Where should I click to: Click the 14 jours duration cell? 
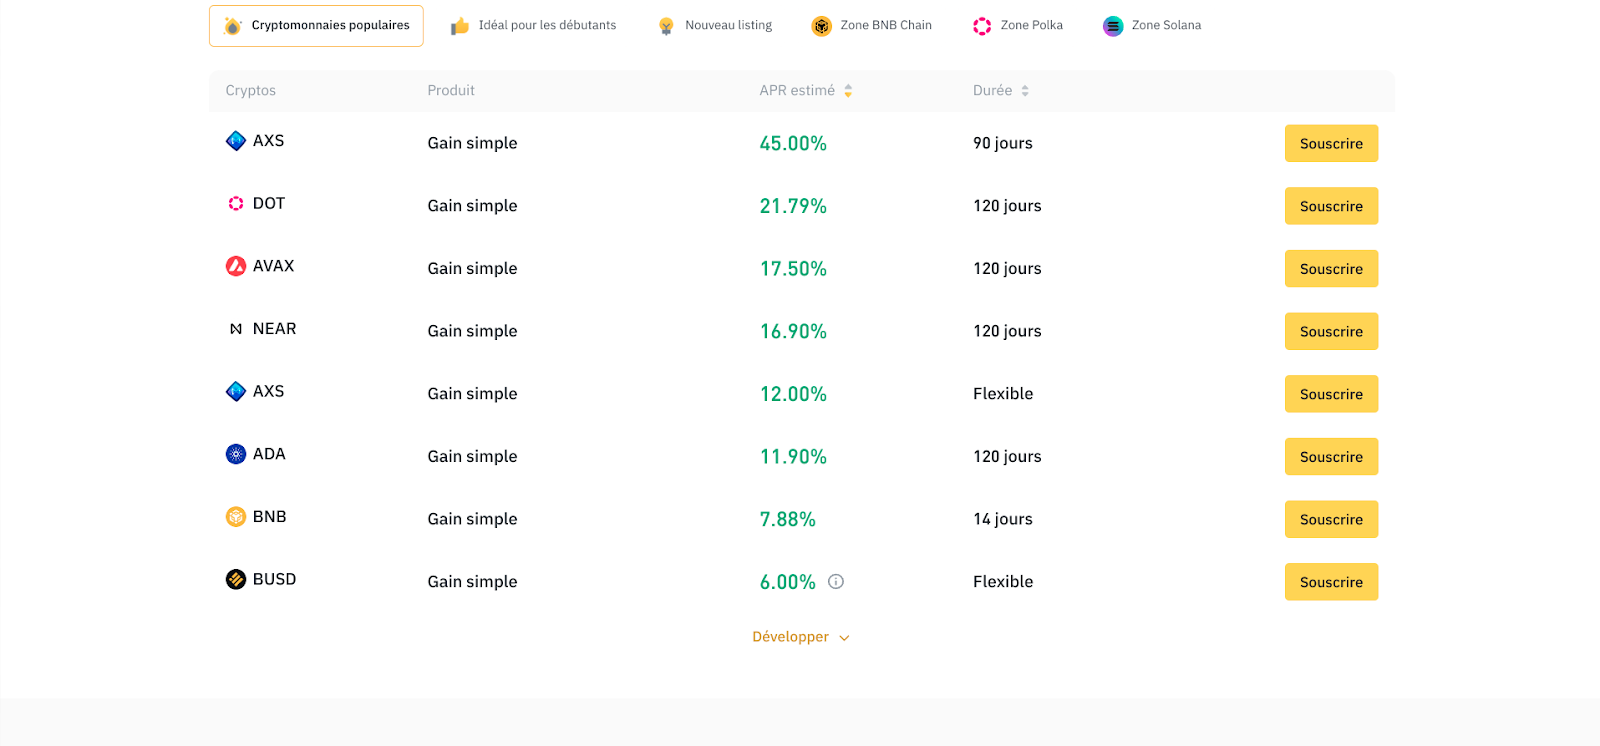click(1003, 519)
